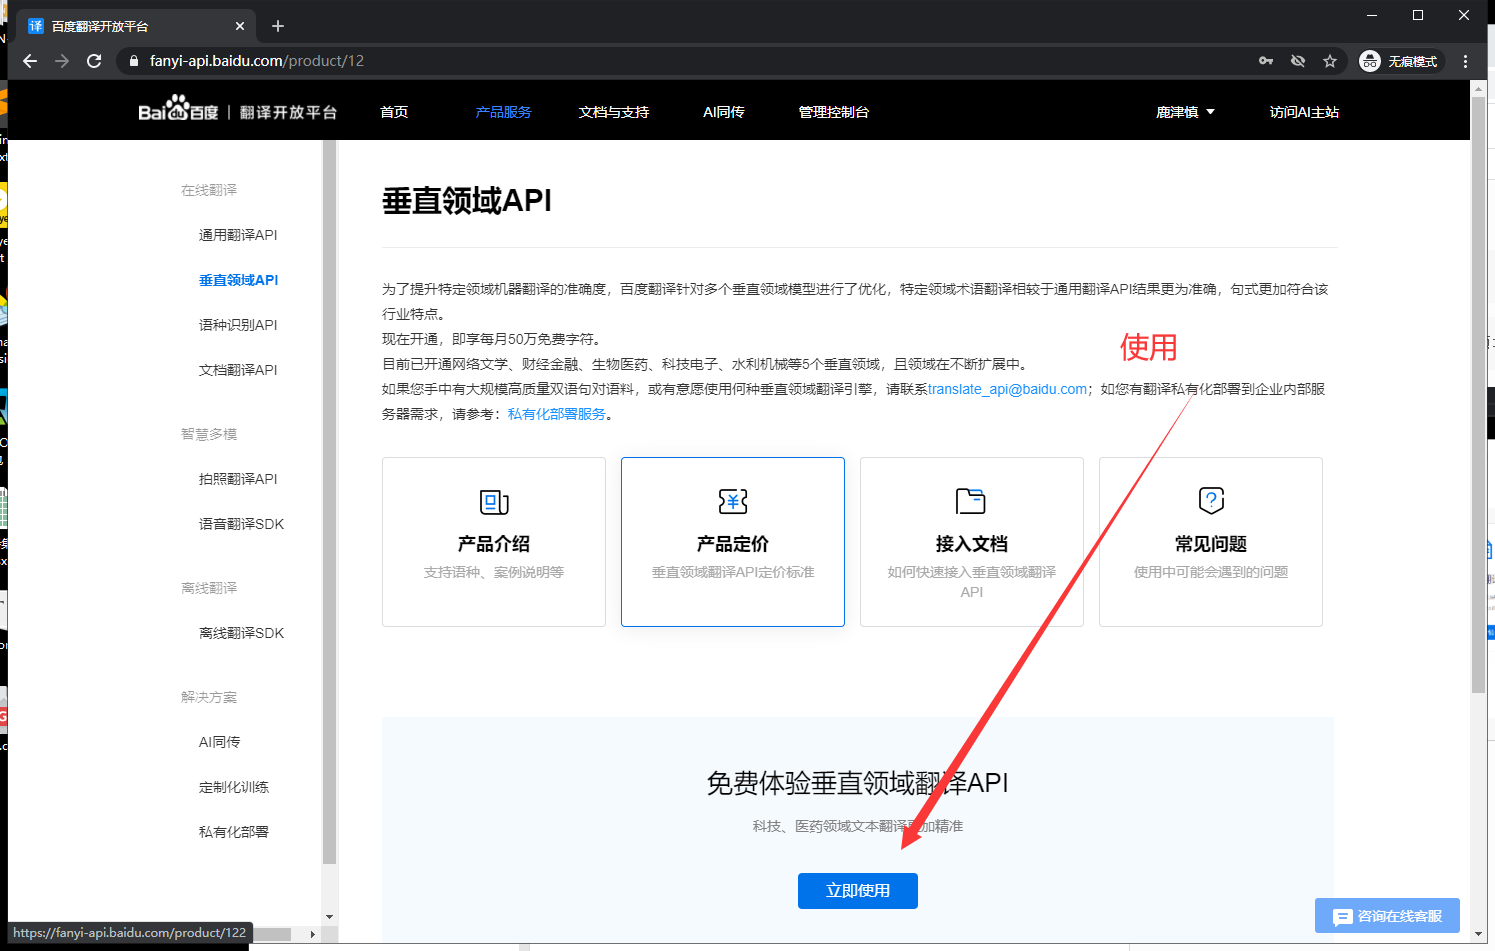The image size is (1495, 951).
Task: Open the 产品介绍 card title
Action: coord(494,544)
